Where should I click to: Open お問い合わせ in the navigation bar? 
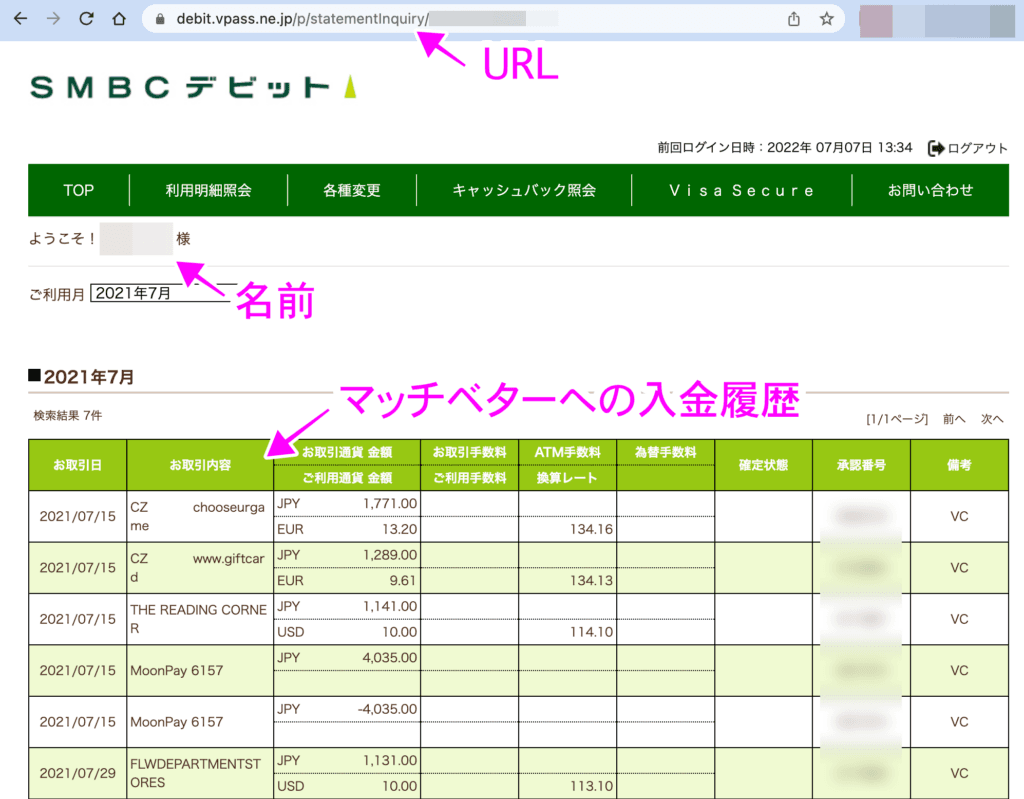point(930,190)
